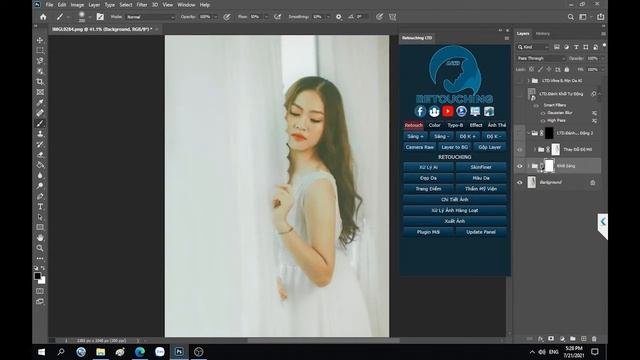Expand the Thay Đổi layer group
Image resolution: width=640 pixels, height=360 pixels.
535,150
